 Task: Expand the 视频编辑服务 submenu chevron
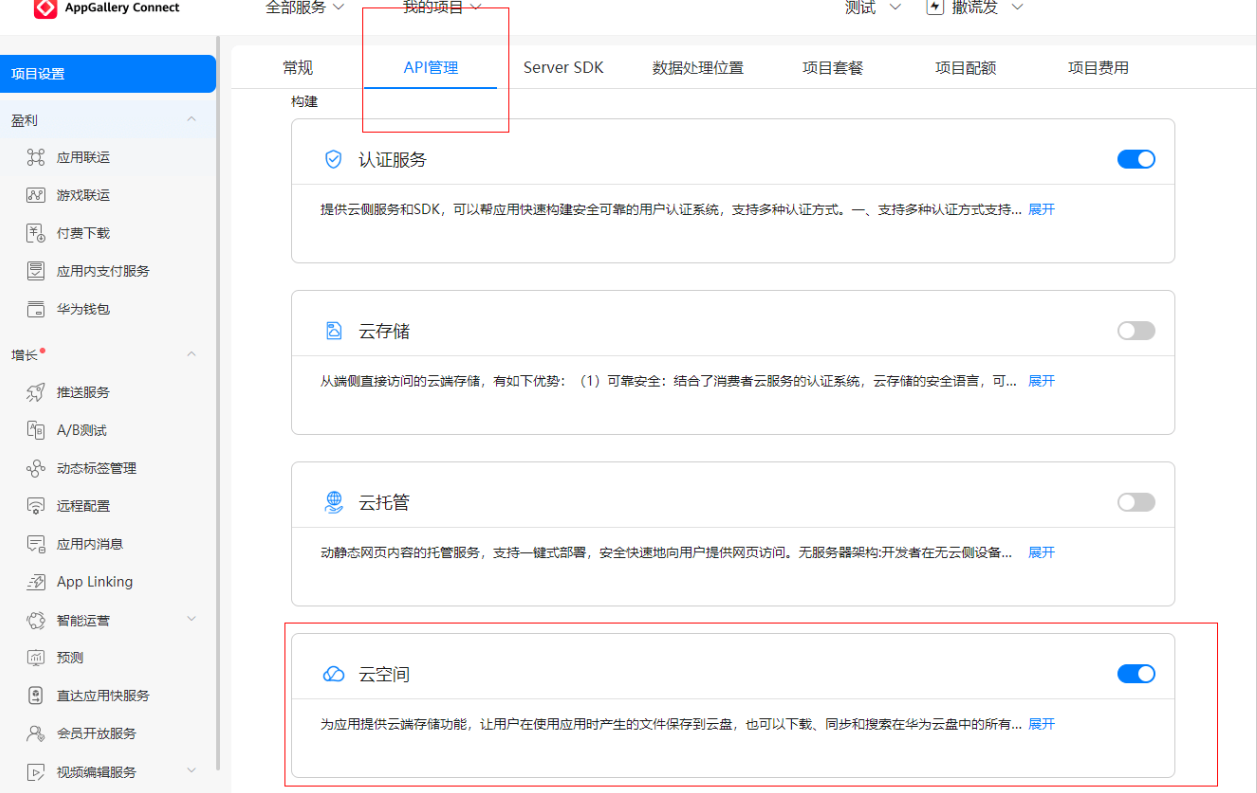point(191,772)
